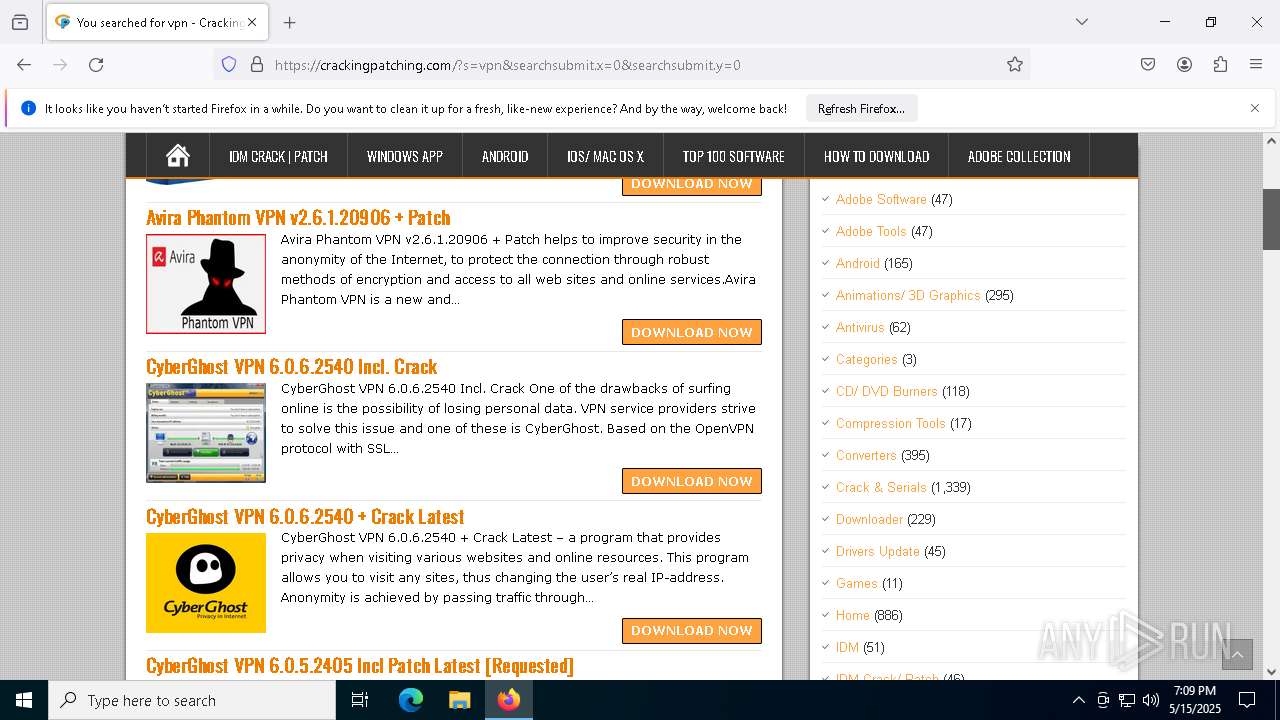The height and width of the screenshot is (720, 1280).
Task: Open the TOP 100 SOFTWARE menu item
Action: 734,156
